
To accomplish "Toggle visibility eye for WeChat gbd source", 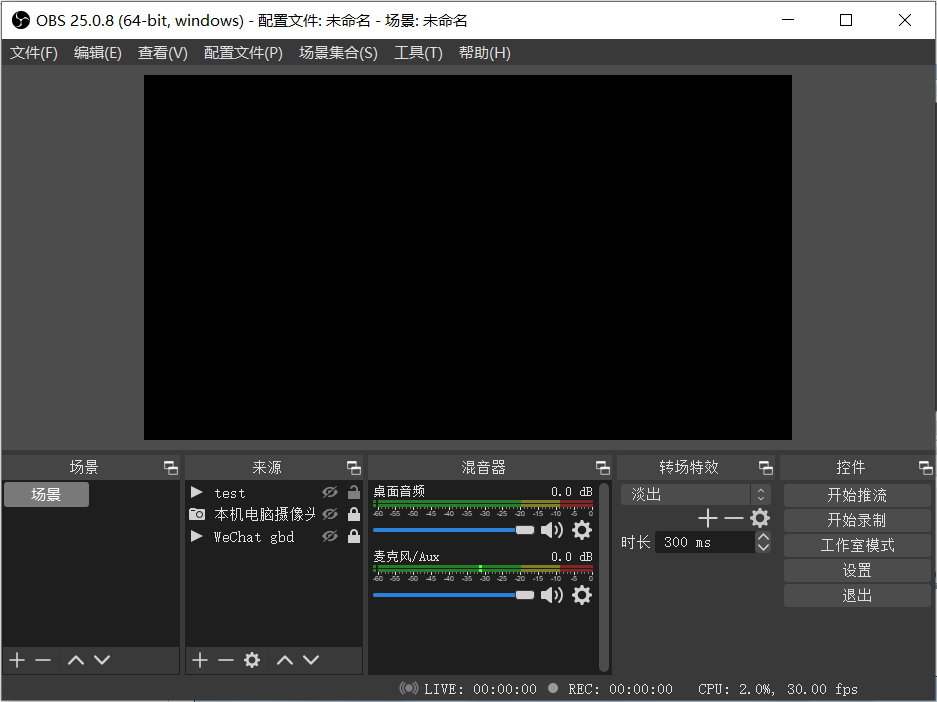I will click(330, 536).
